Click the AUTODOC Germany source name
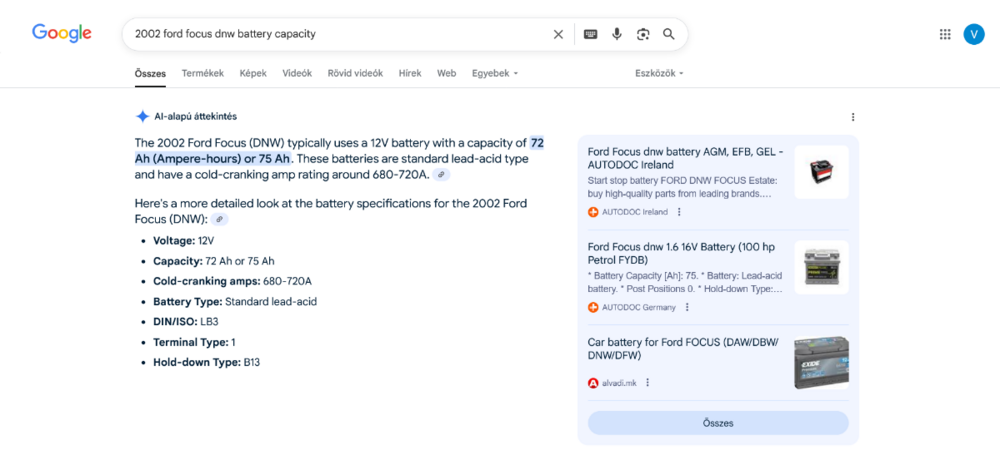 point(638,307)
